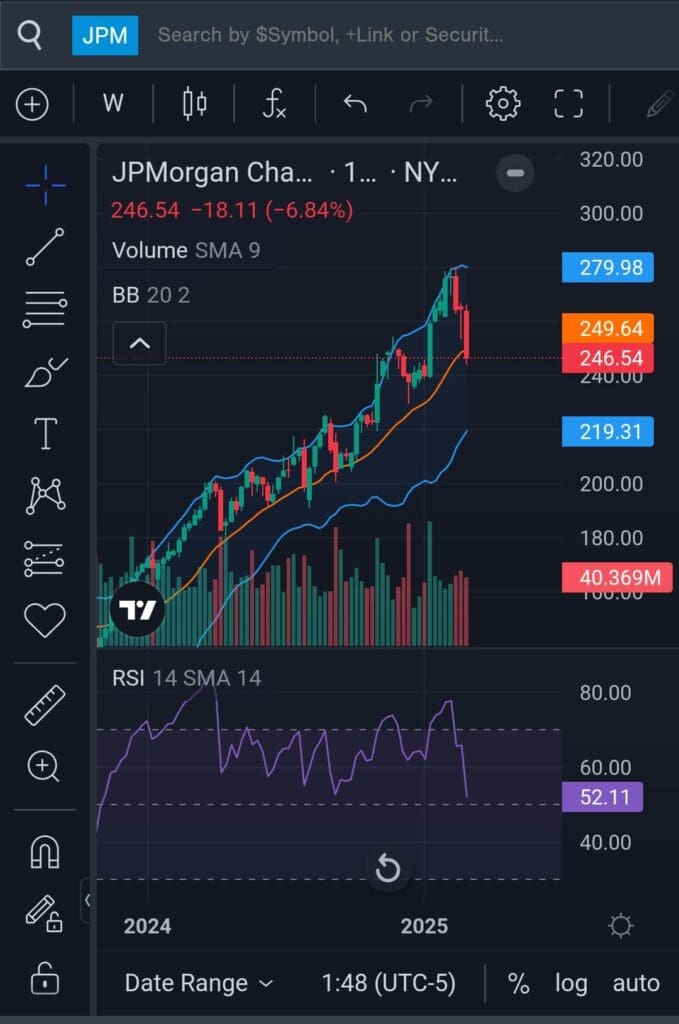Select the chart patterns tool
The image size is (679, 1024).
click(45, 495)
